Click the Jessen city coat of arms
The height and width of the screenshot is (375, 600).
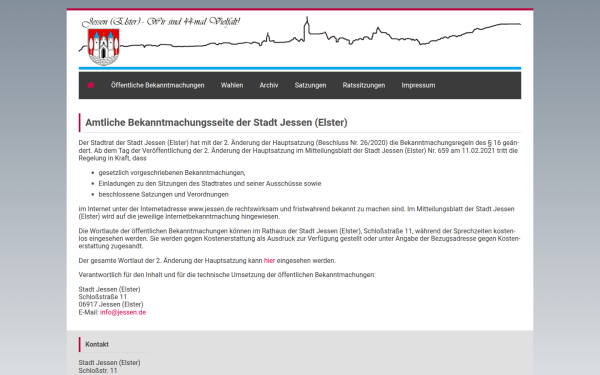point(103,47)
